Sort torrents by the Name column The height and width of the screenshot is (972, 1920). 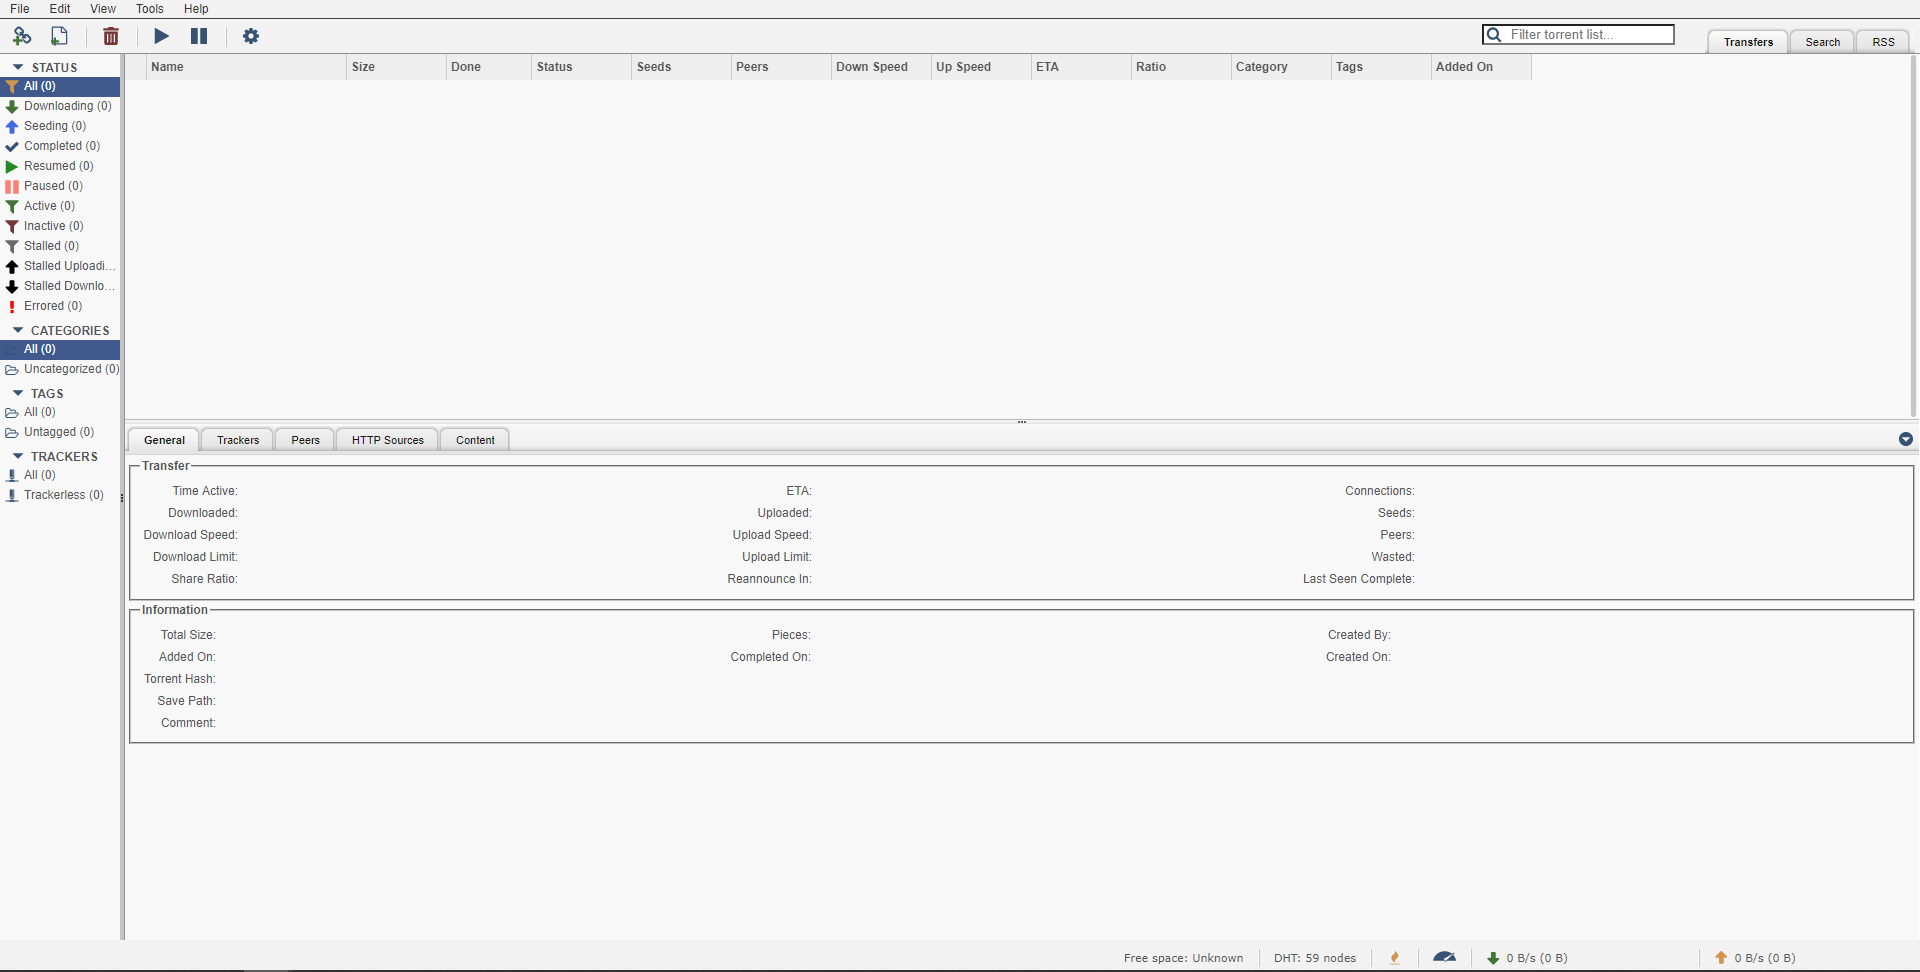pyautogui.click(x=246, y=67)
